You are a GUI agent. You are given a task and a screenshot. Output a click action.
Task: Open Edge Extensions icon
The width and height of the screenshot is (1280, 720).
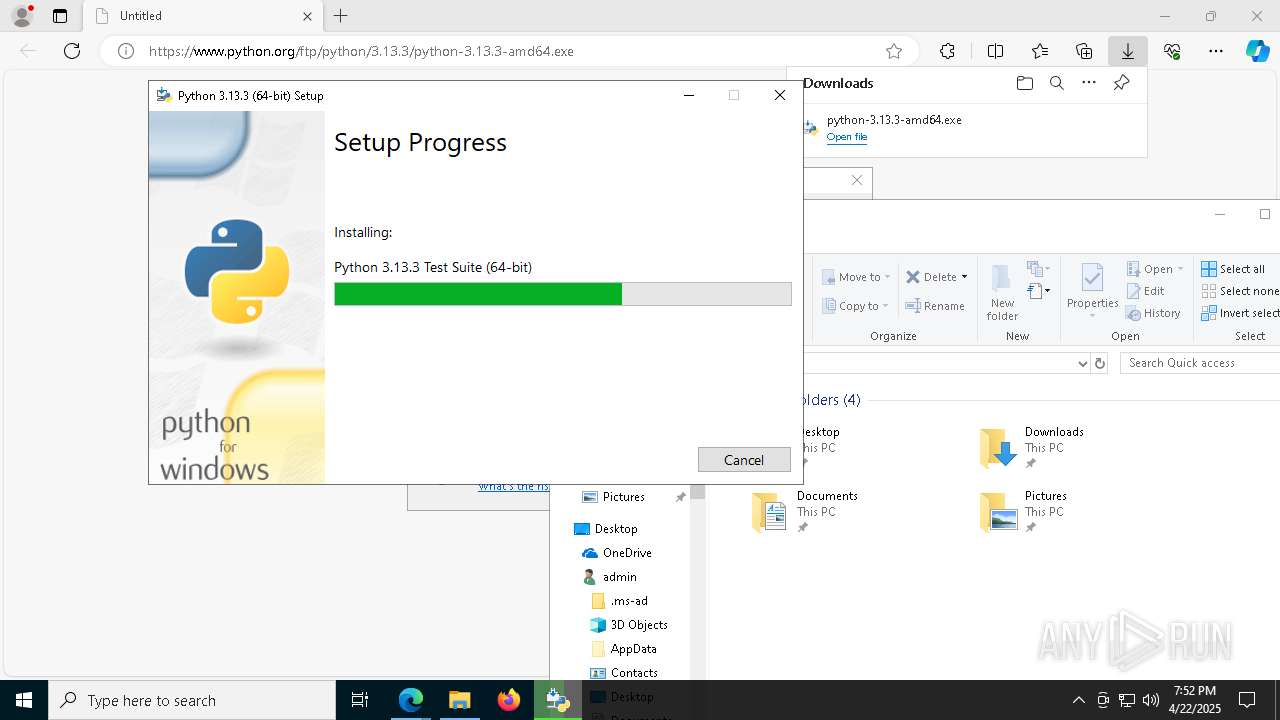[x=947, y=51]
